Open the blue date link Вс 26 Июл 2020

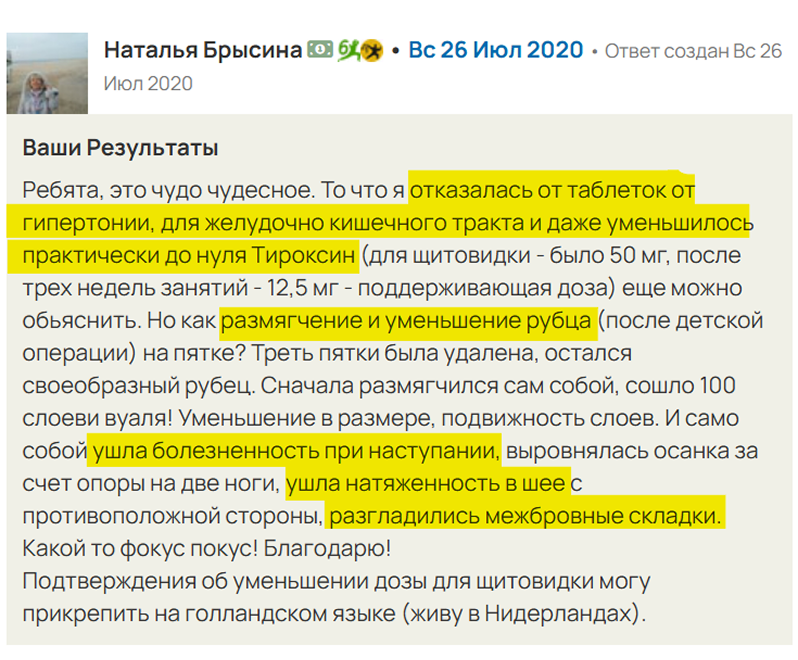[496, 50]
